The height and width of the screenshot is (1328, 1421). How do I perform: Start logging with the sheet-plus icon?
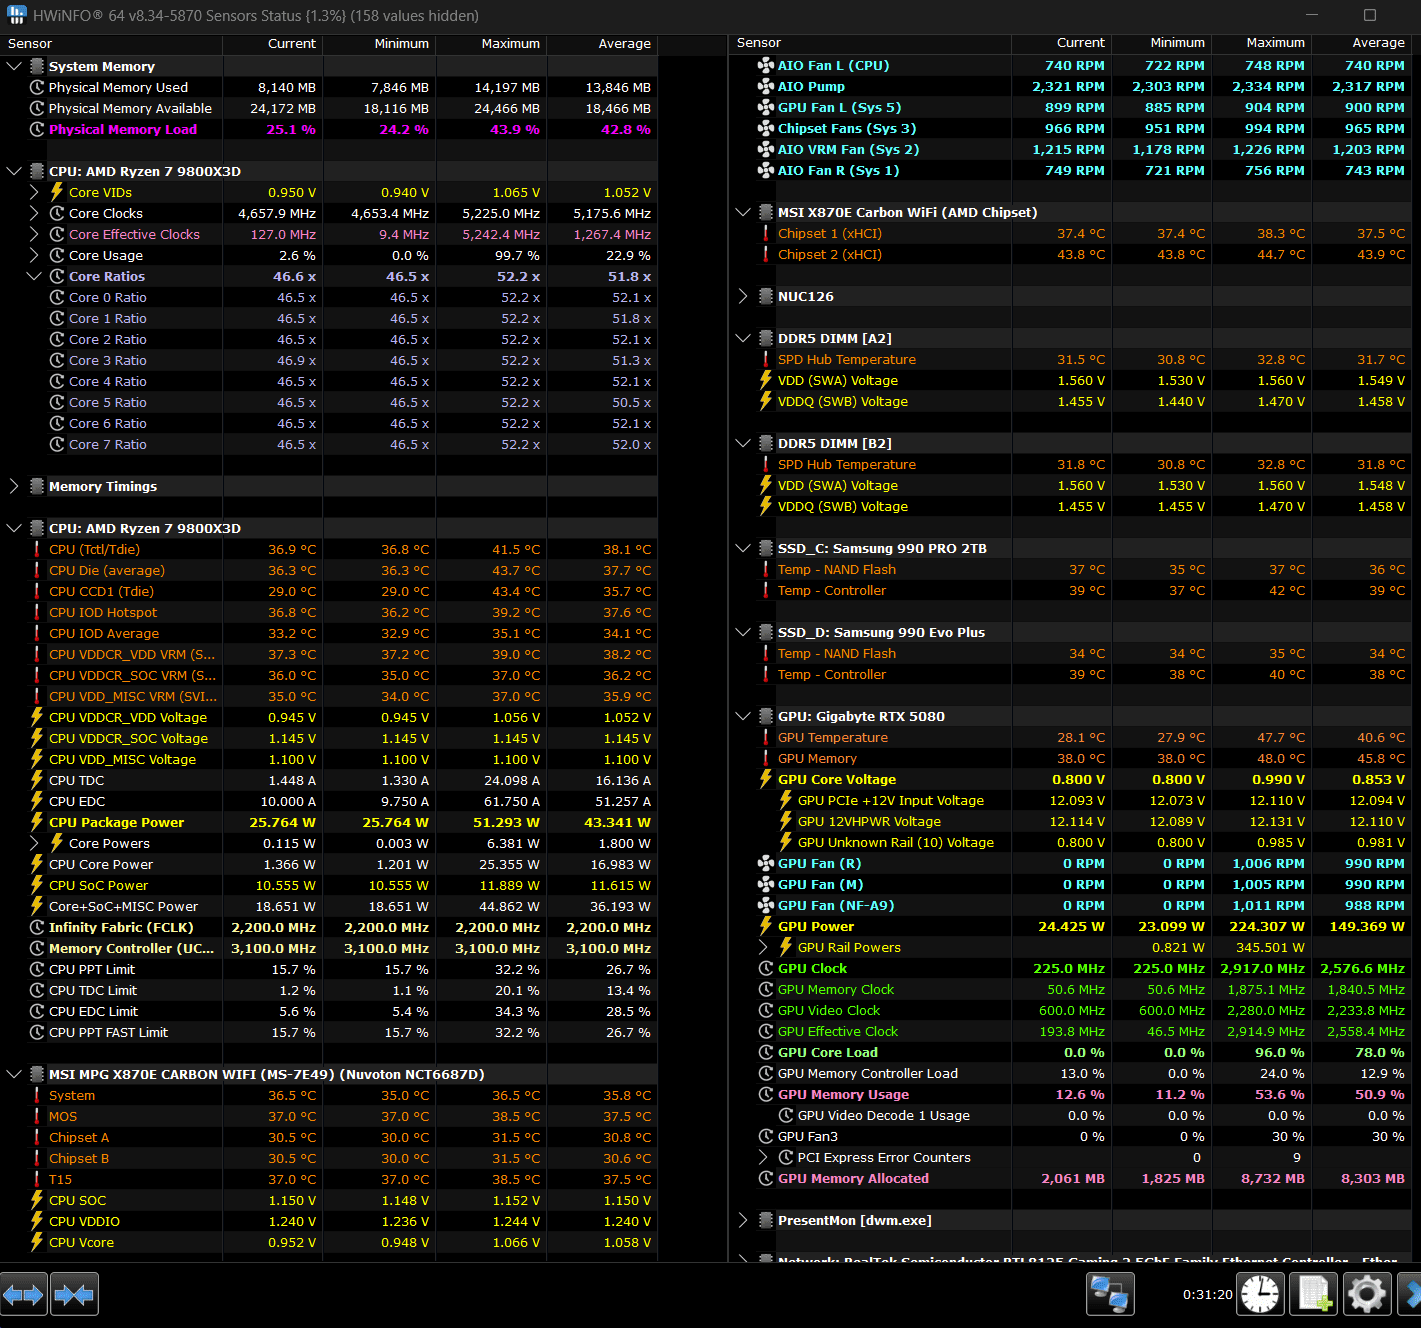click(x=1313, y=1295)
